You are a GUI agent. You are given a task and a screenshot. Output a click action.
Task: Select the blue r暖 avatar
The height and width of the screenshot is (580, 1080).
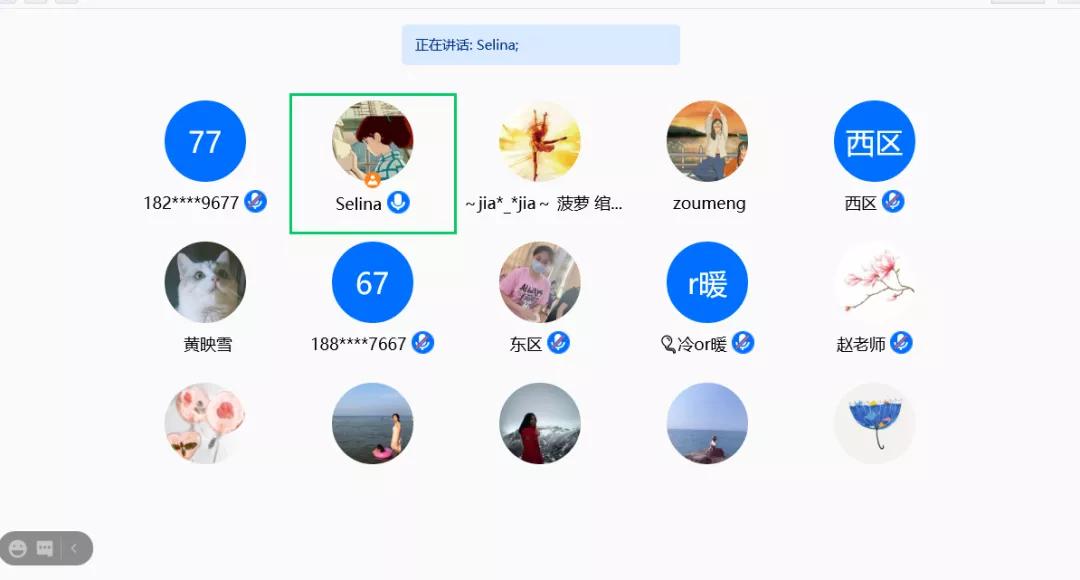click(707, 282)
